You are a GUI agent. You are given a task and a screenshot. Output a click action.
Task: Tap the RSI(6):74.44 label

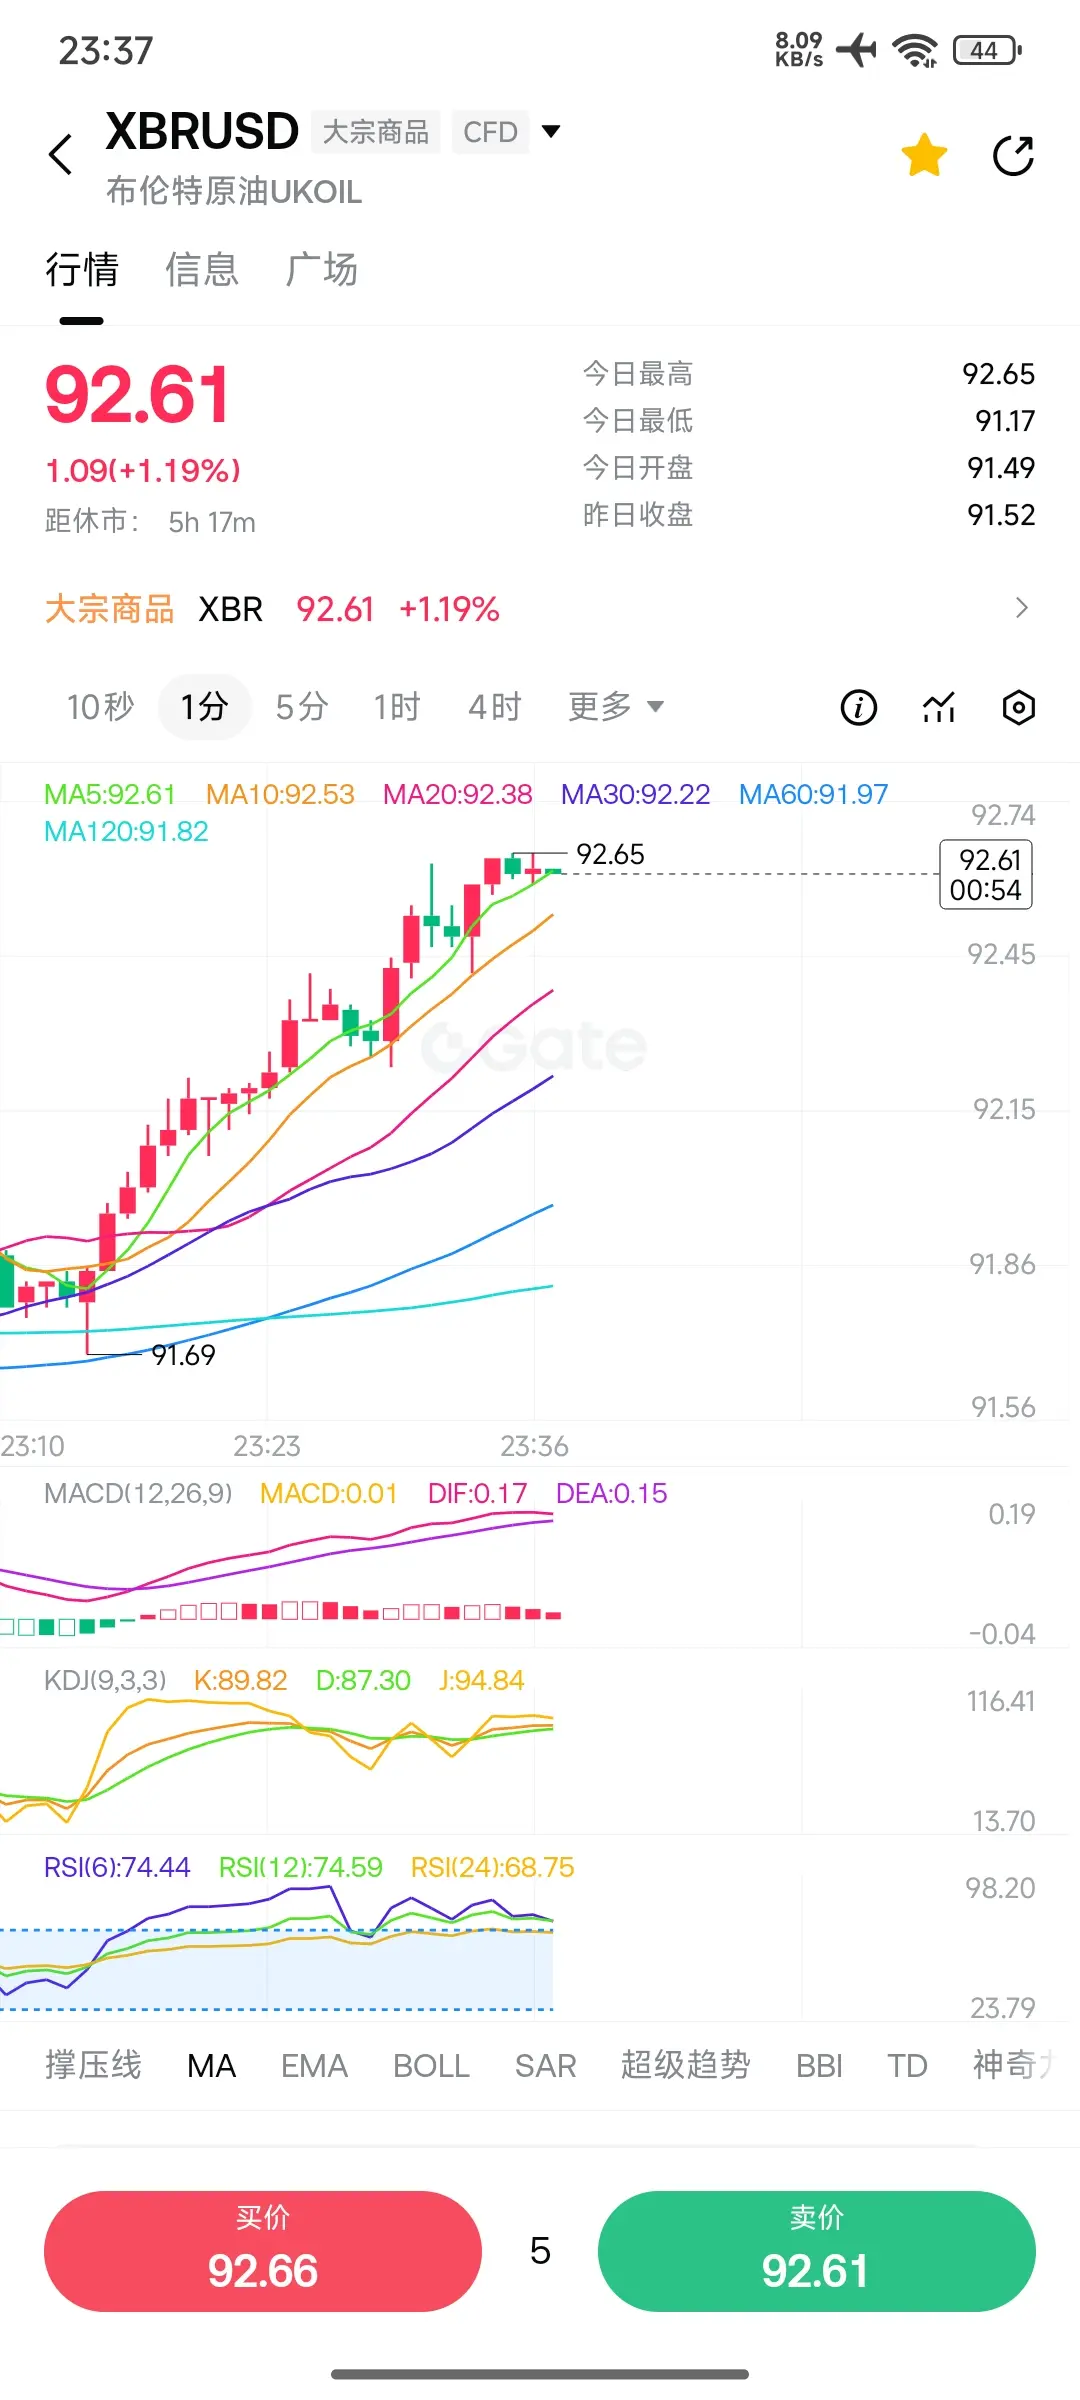tap(117, 1867)
